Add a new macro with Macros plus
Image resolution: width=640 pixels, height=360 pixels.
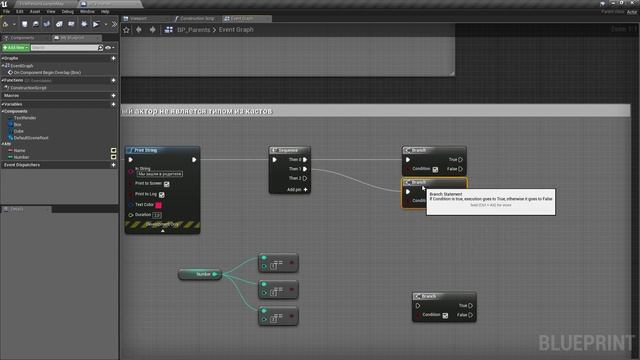pyautogui.click(x=113, y=96)
